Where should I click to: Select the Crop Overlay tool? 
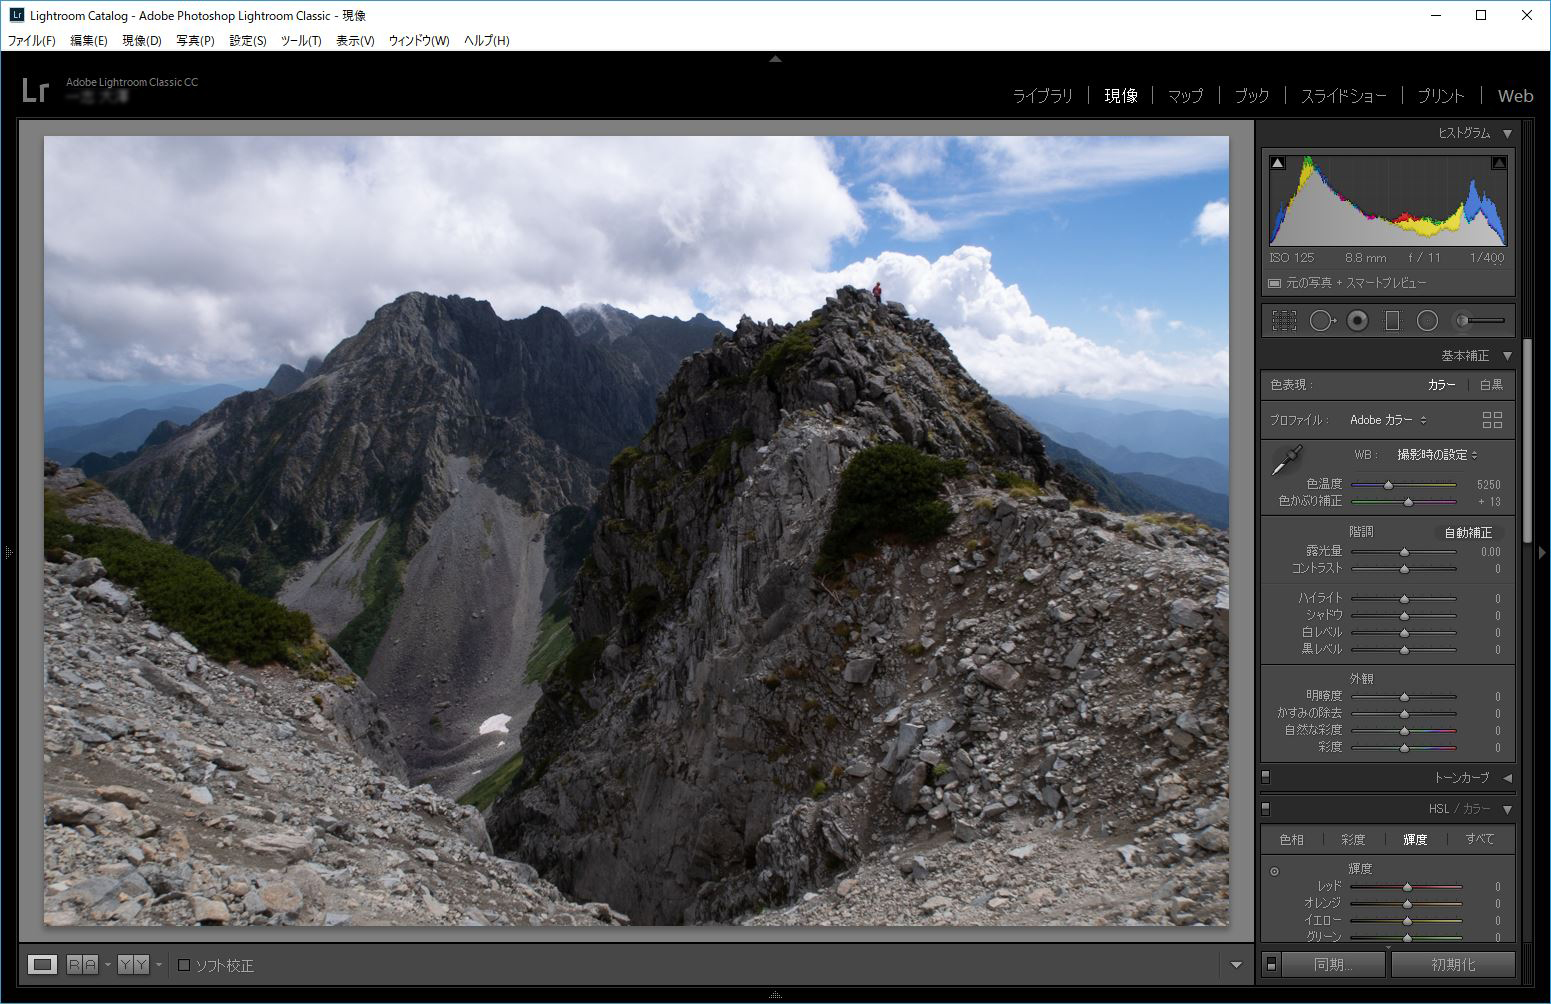tap(1284, 320)
